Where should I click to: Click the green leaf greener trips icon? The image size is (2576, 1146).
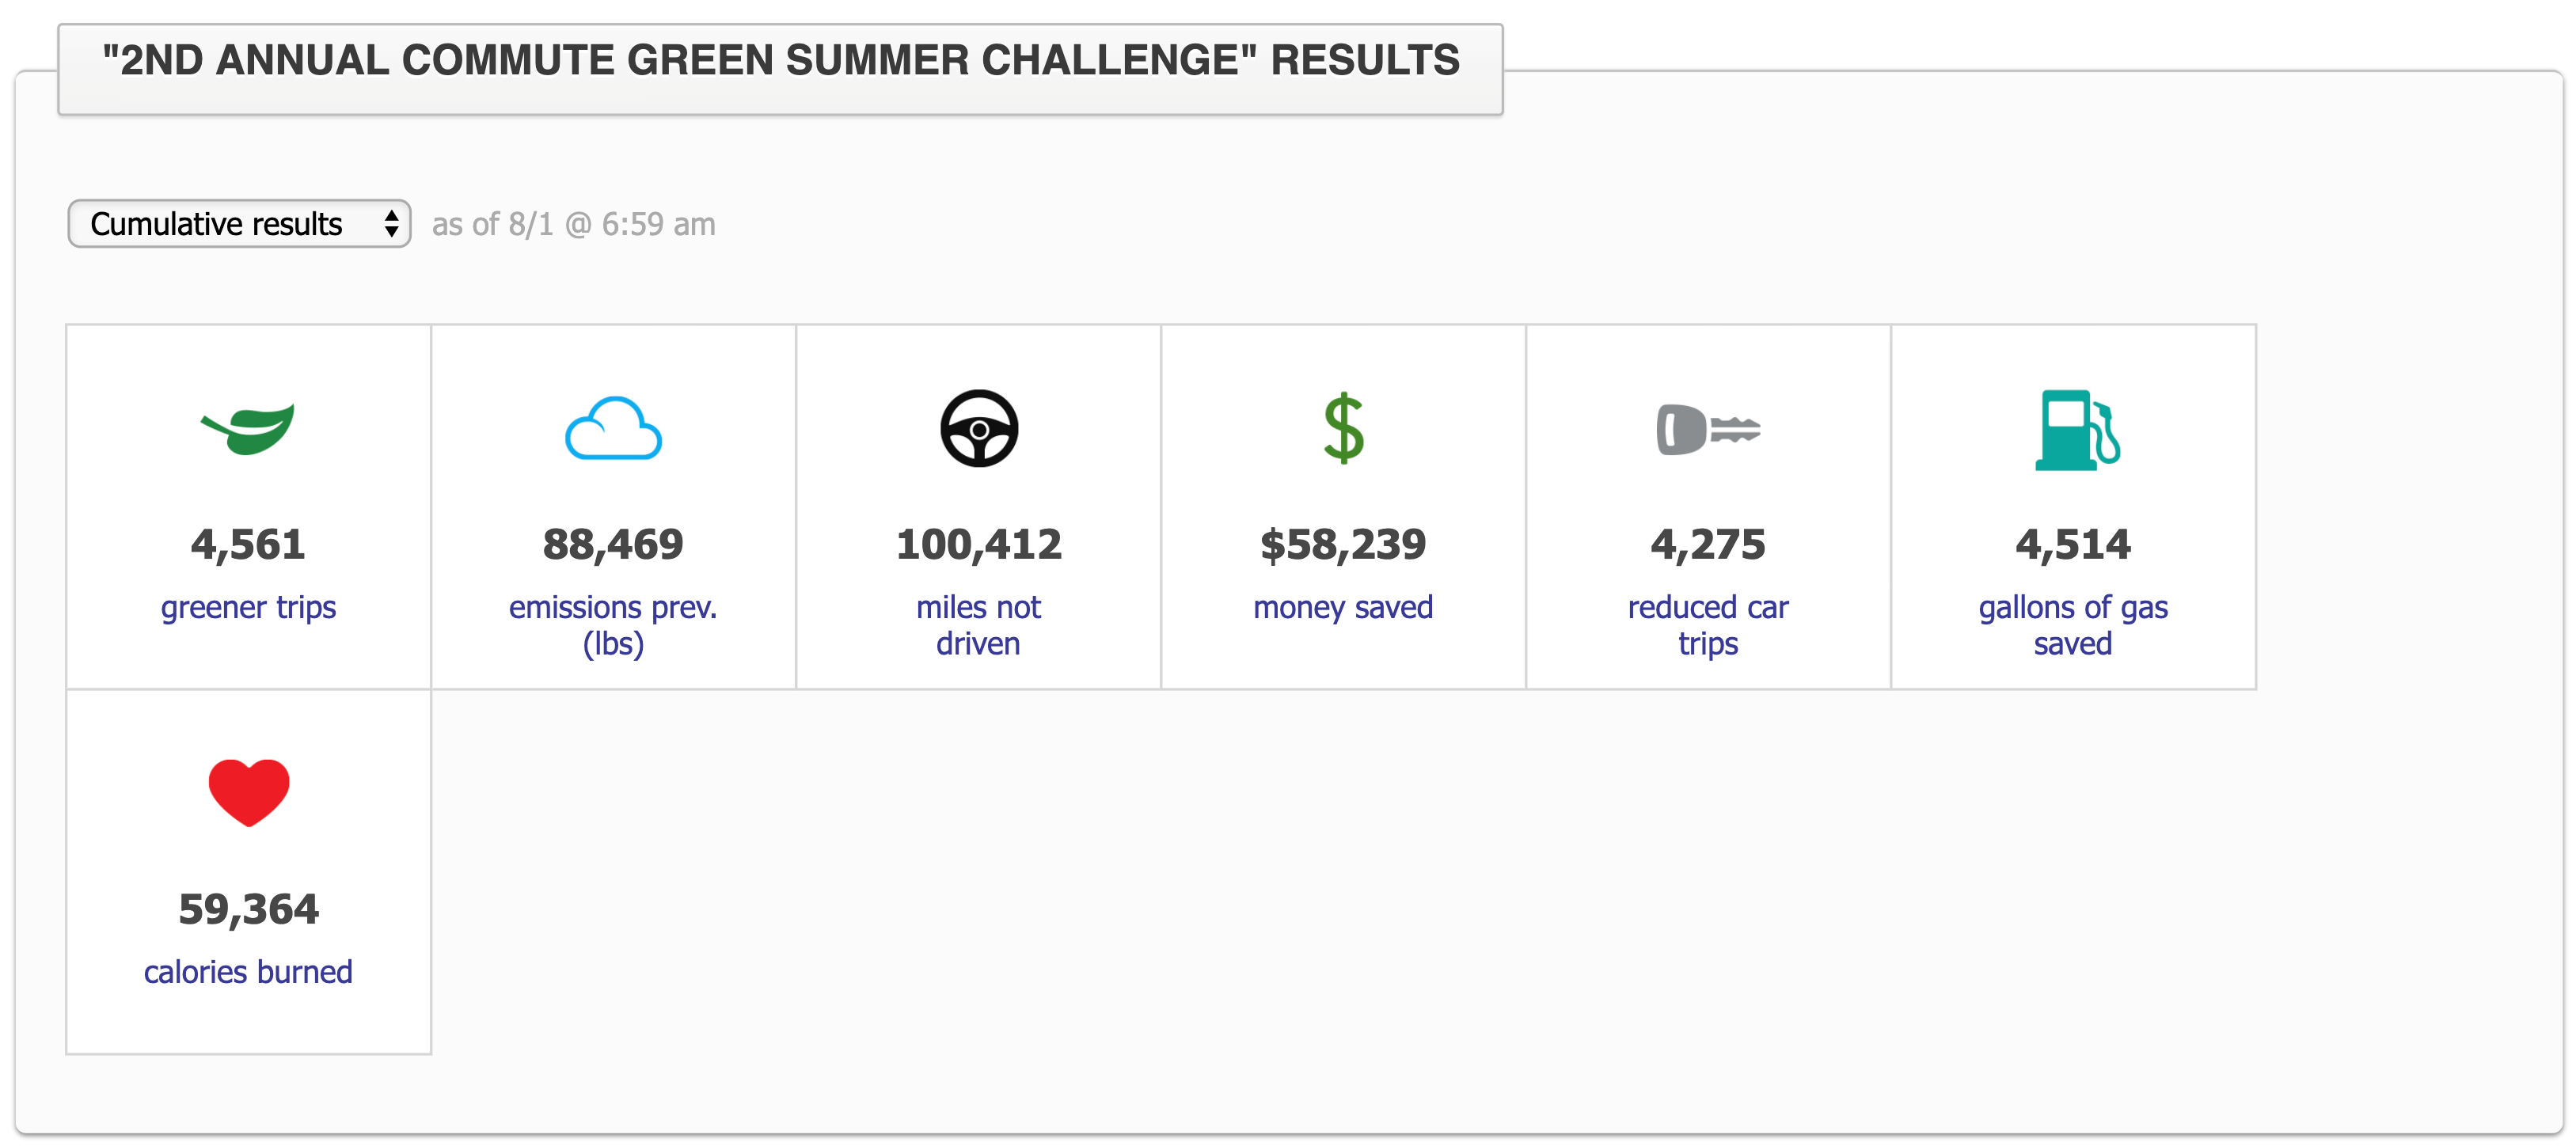point(248,429)
